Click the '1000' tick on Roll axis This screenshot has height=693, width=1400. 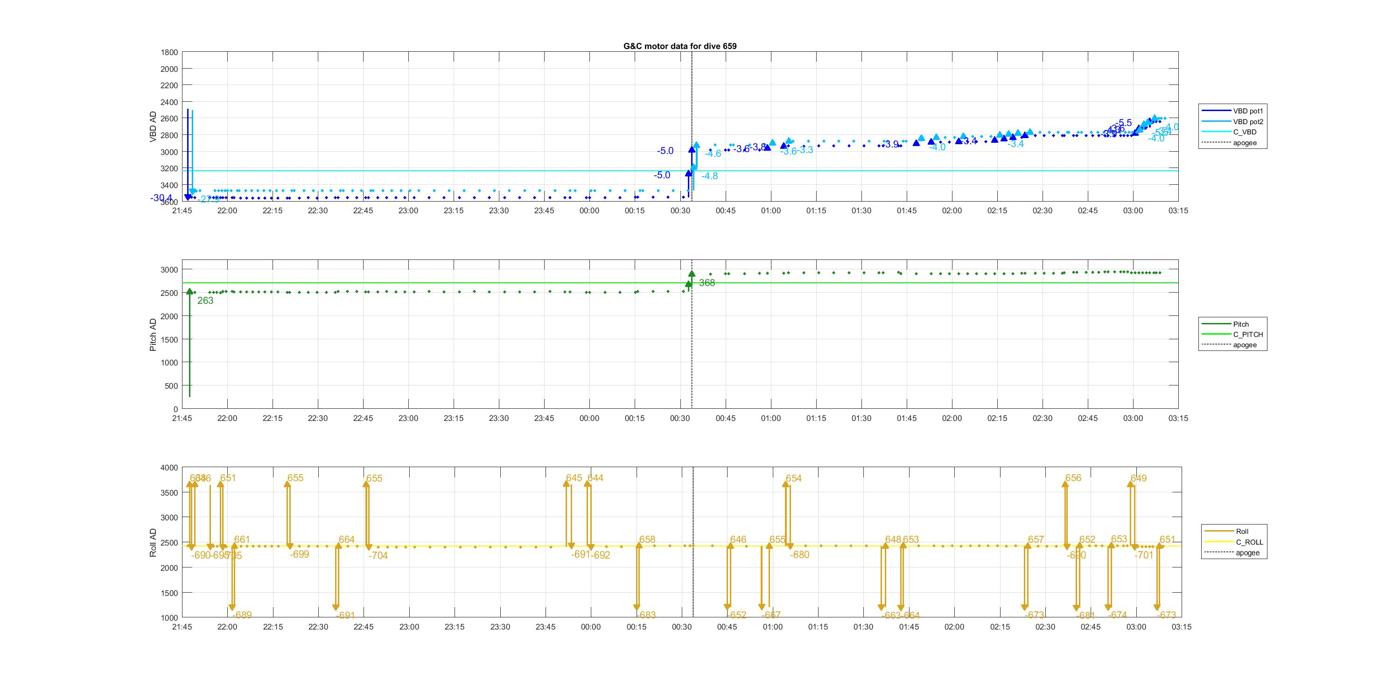click(x=169, y=618)
